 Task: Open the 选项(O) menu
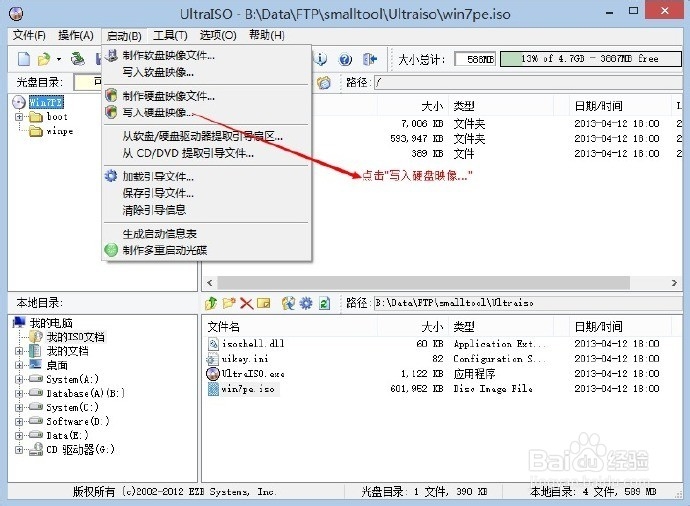click(x=218, y=35)
